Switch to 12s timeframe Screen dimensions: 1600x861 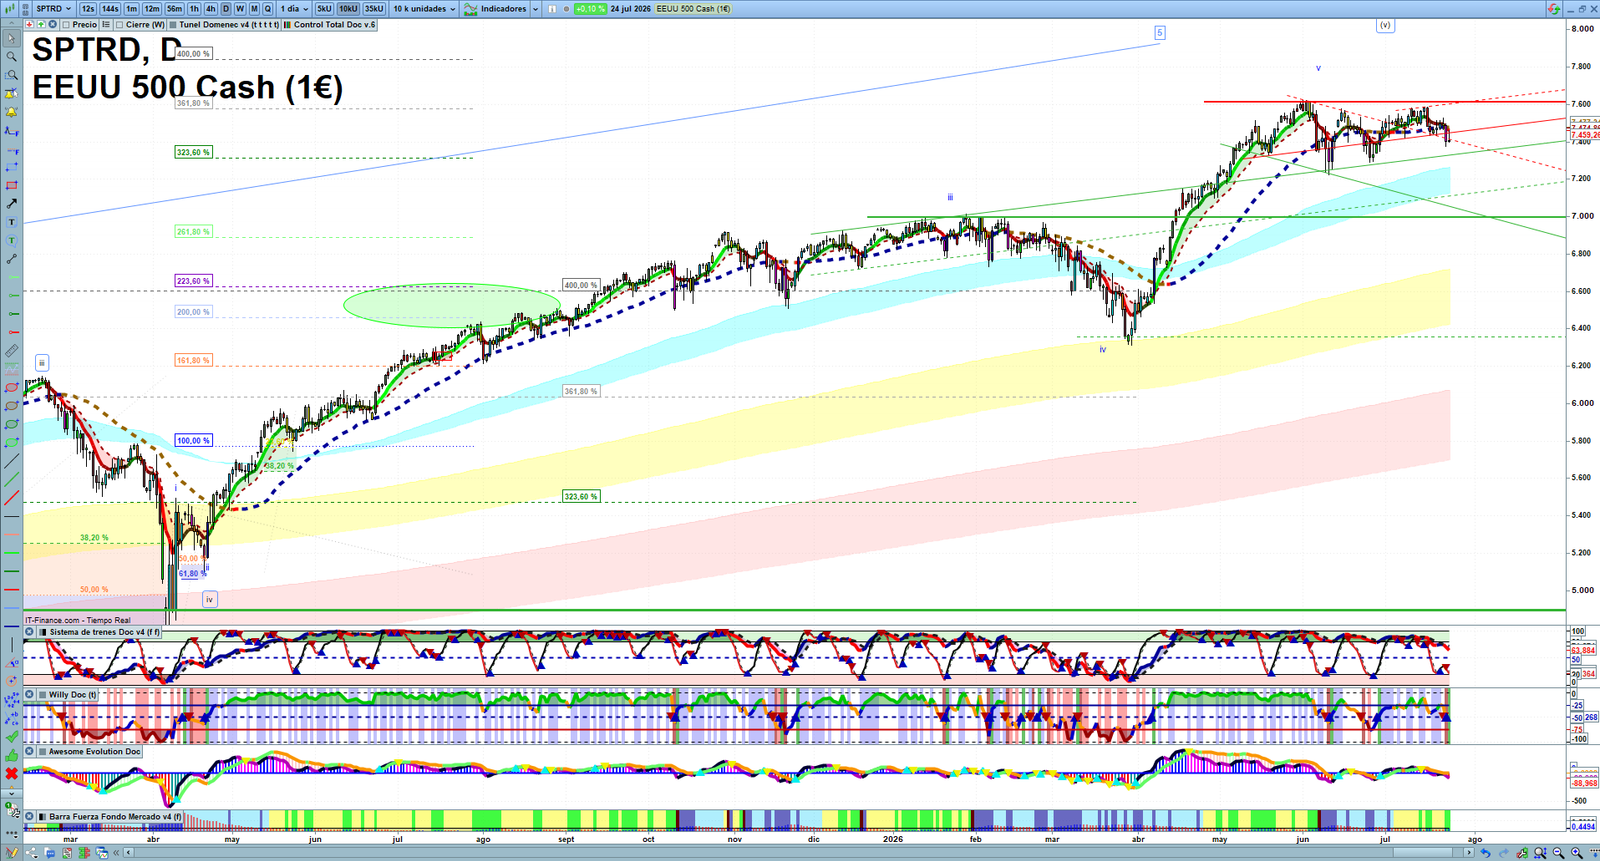coord(88,8)
